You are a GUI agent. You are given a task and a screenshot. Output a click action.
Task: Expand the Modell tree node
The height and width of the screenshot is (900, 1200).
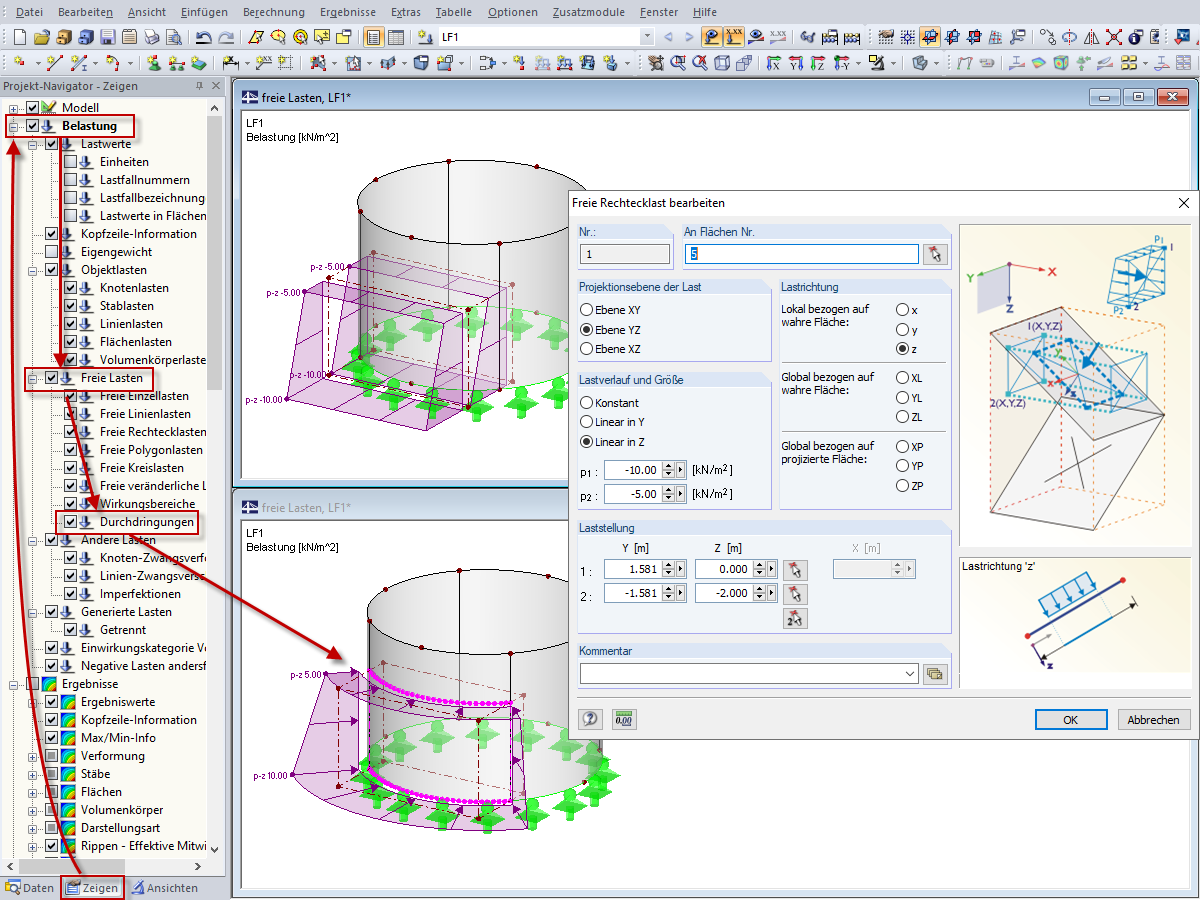(x=14, y=108)
